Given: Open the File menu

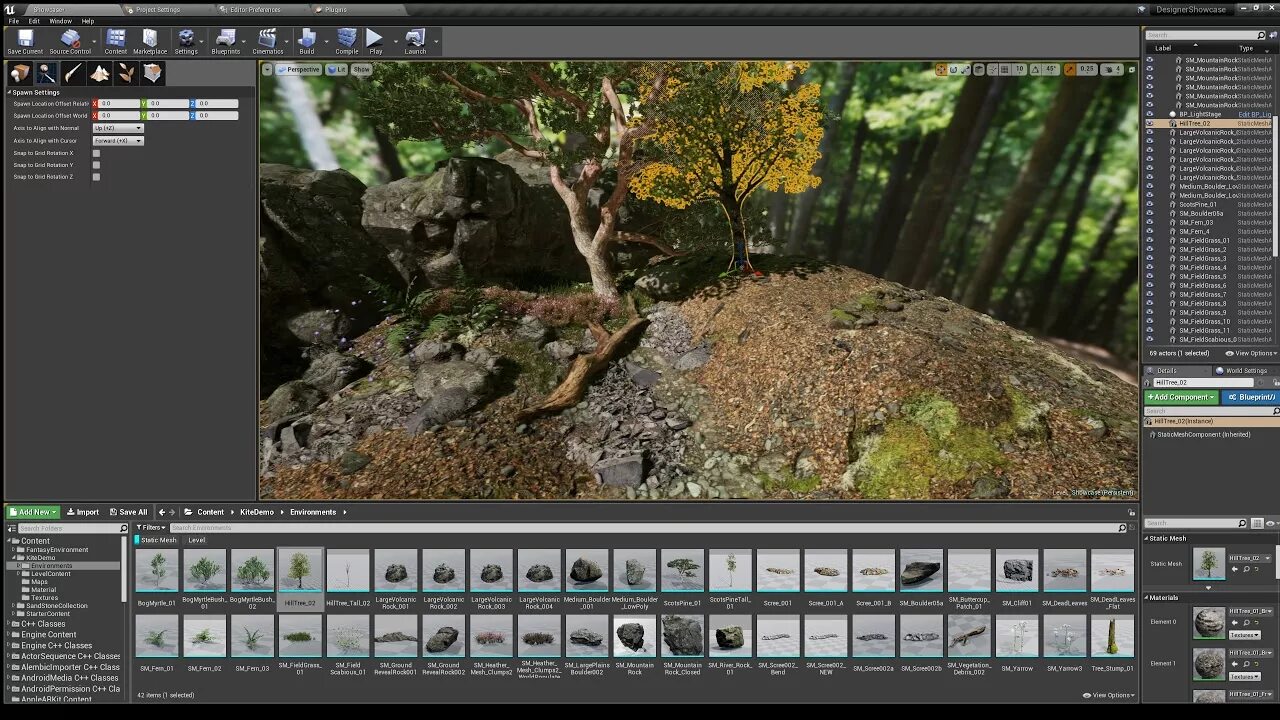Looking at the screenshot, I should click(13, 21).
